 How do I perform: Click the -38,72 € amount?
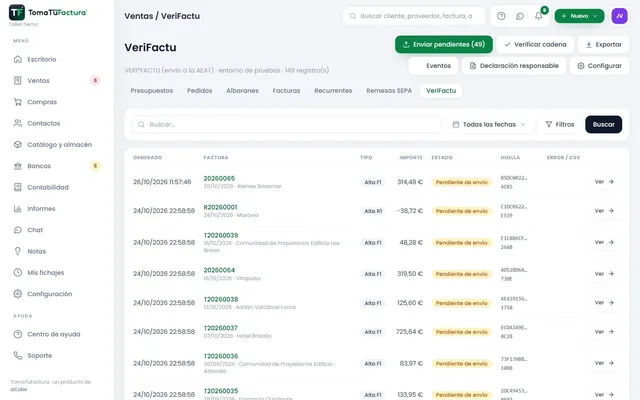click(409, 211)
